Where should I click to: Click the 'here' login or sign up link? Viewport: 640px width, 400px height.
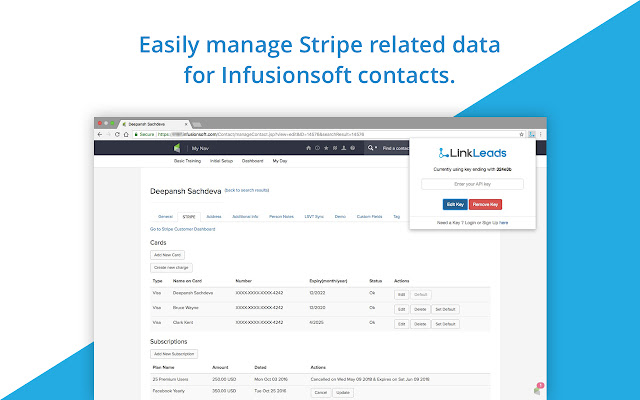504,223
